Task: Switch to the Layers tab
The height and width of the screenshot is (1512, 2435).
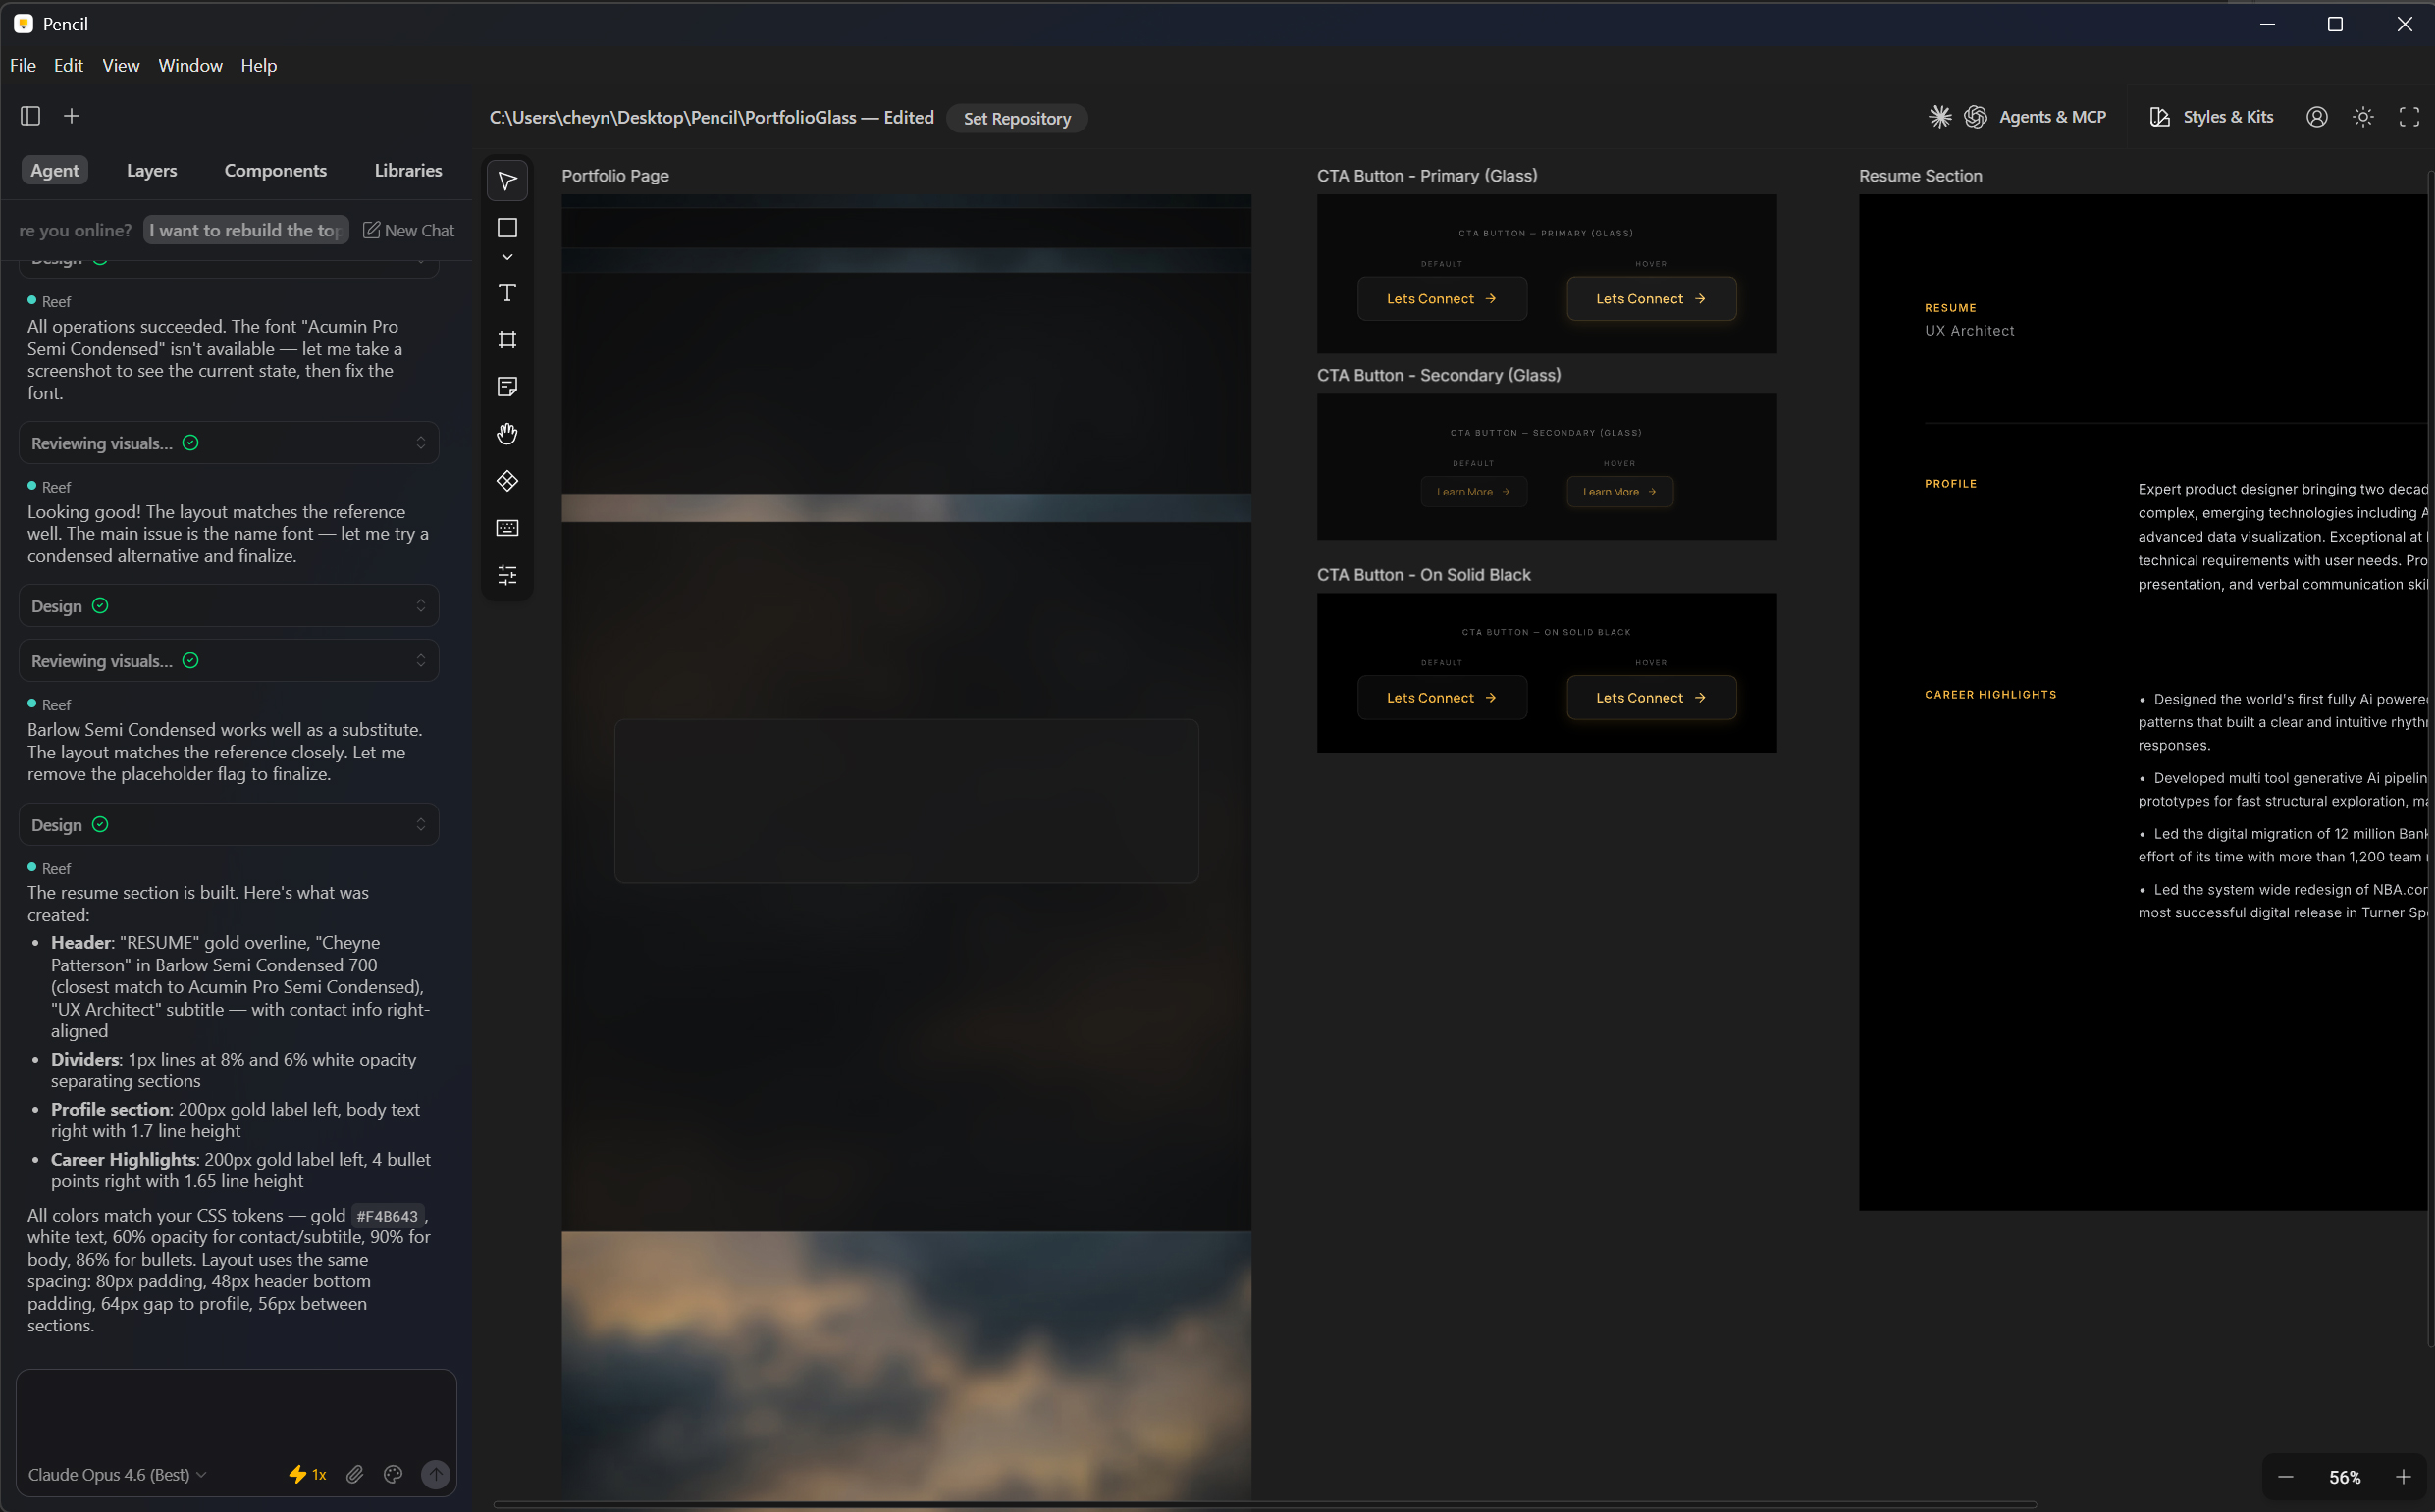Action: point(151,170)
